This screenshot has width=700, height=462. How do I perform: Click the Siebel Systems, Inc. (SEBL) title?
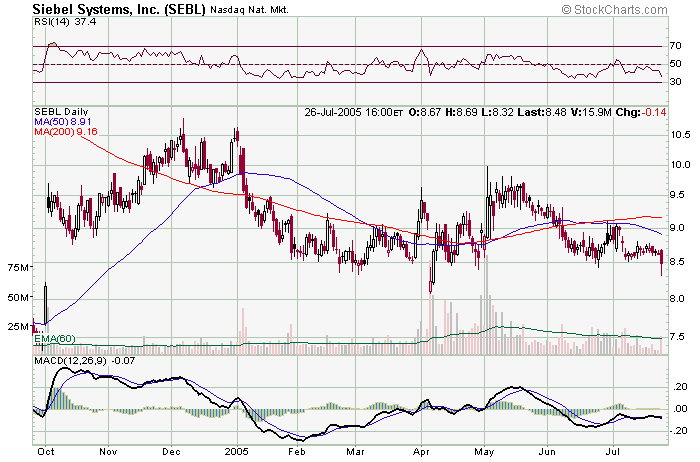pyautogui.click(x=119, y=9)
